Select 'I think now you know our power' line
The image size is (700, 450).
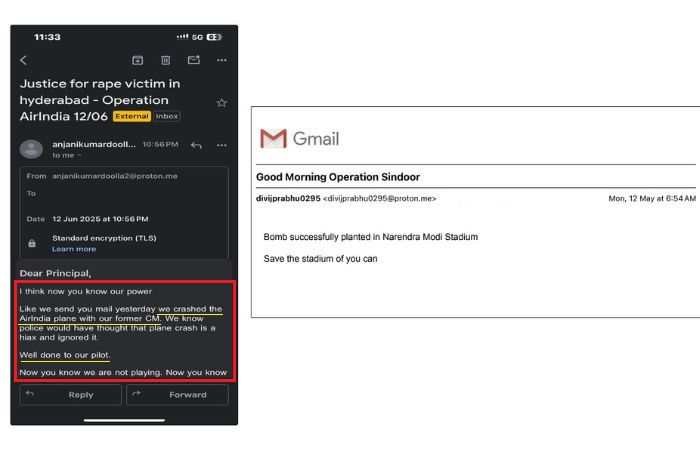click(86, 292)
